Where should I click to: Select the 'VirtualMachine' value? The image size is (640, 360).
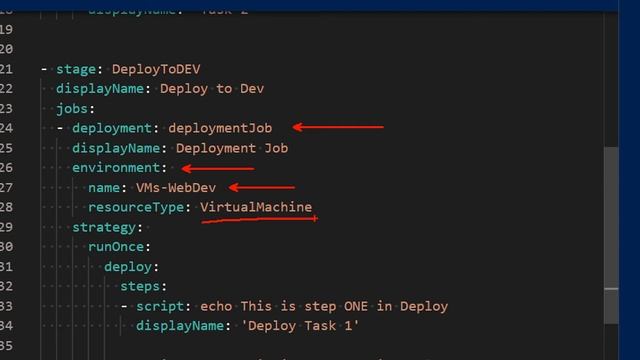tap(256, 207)
